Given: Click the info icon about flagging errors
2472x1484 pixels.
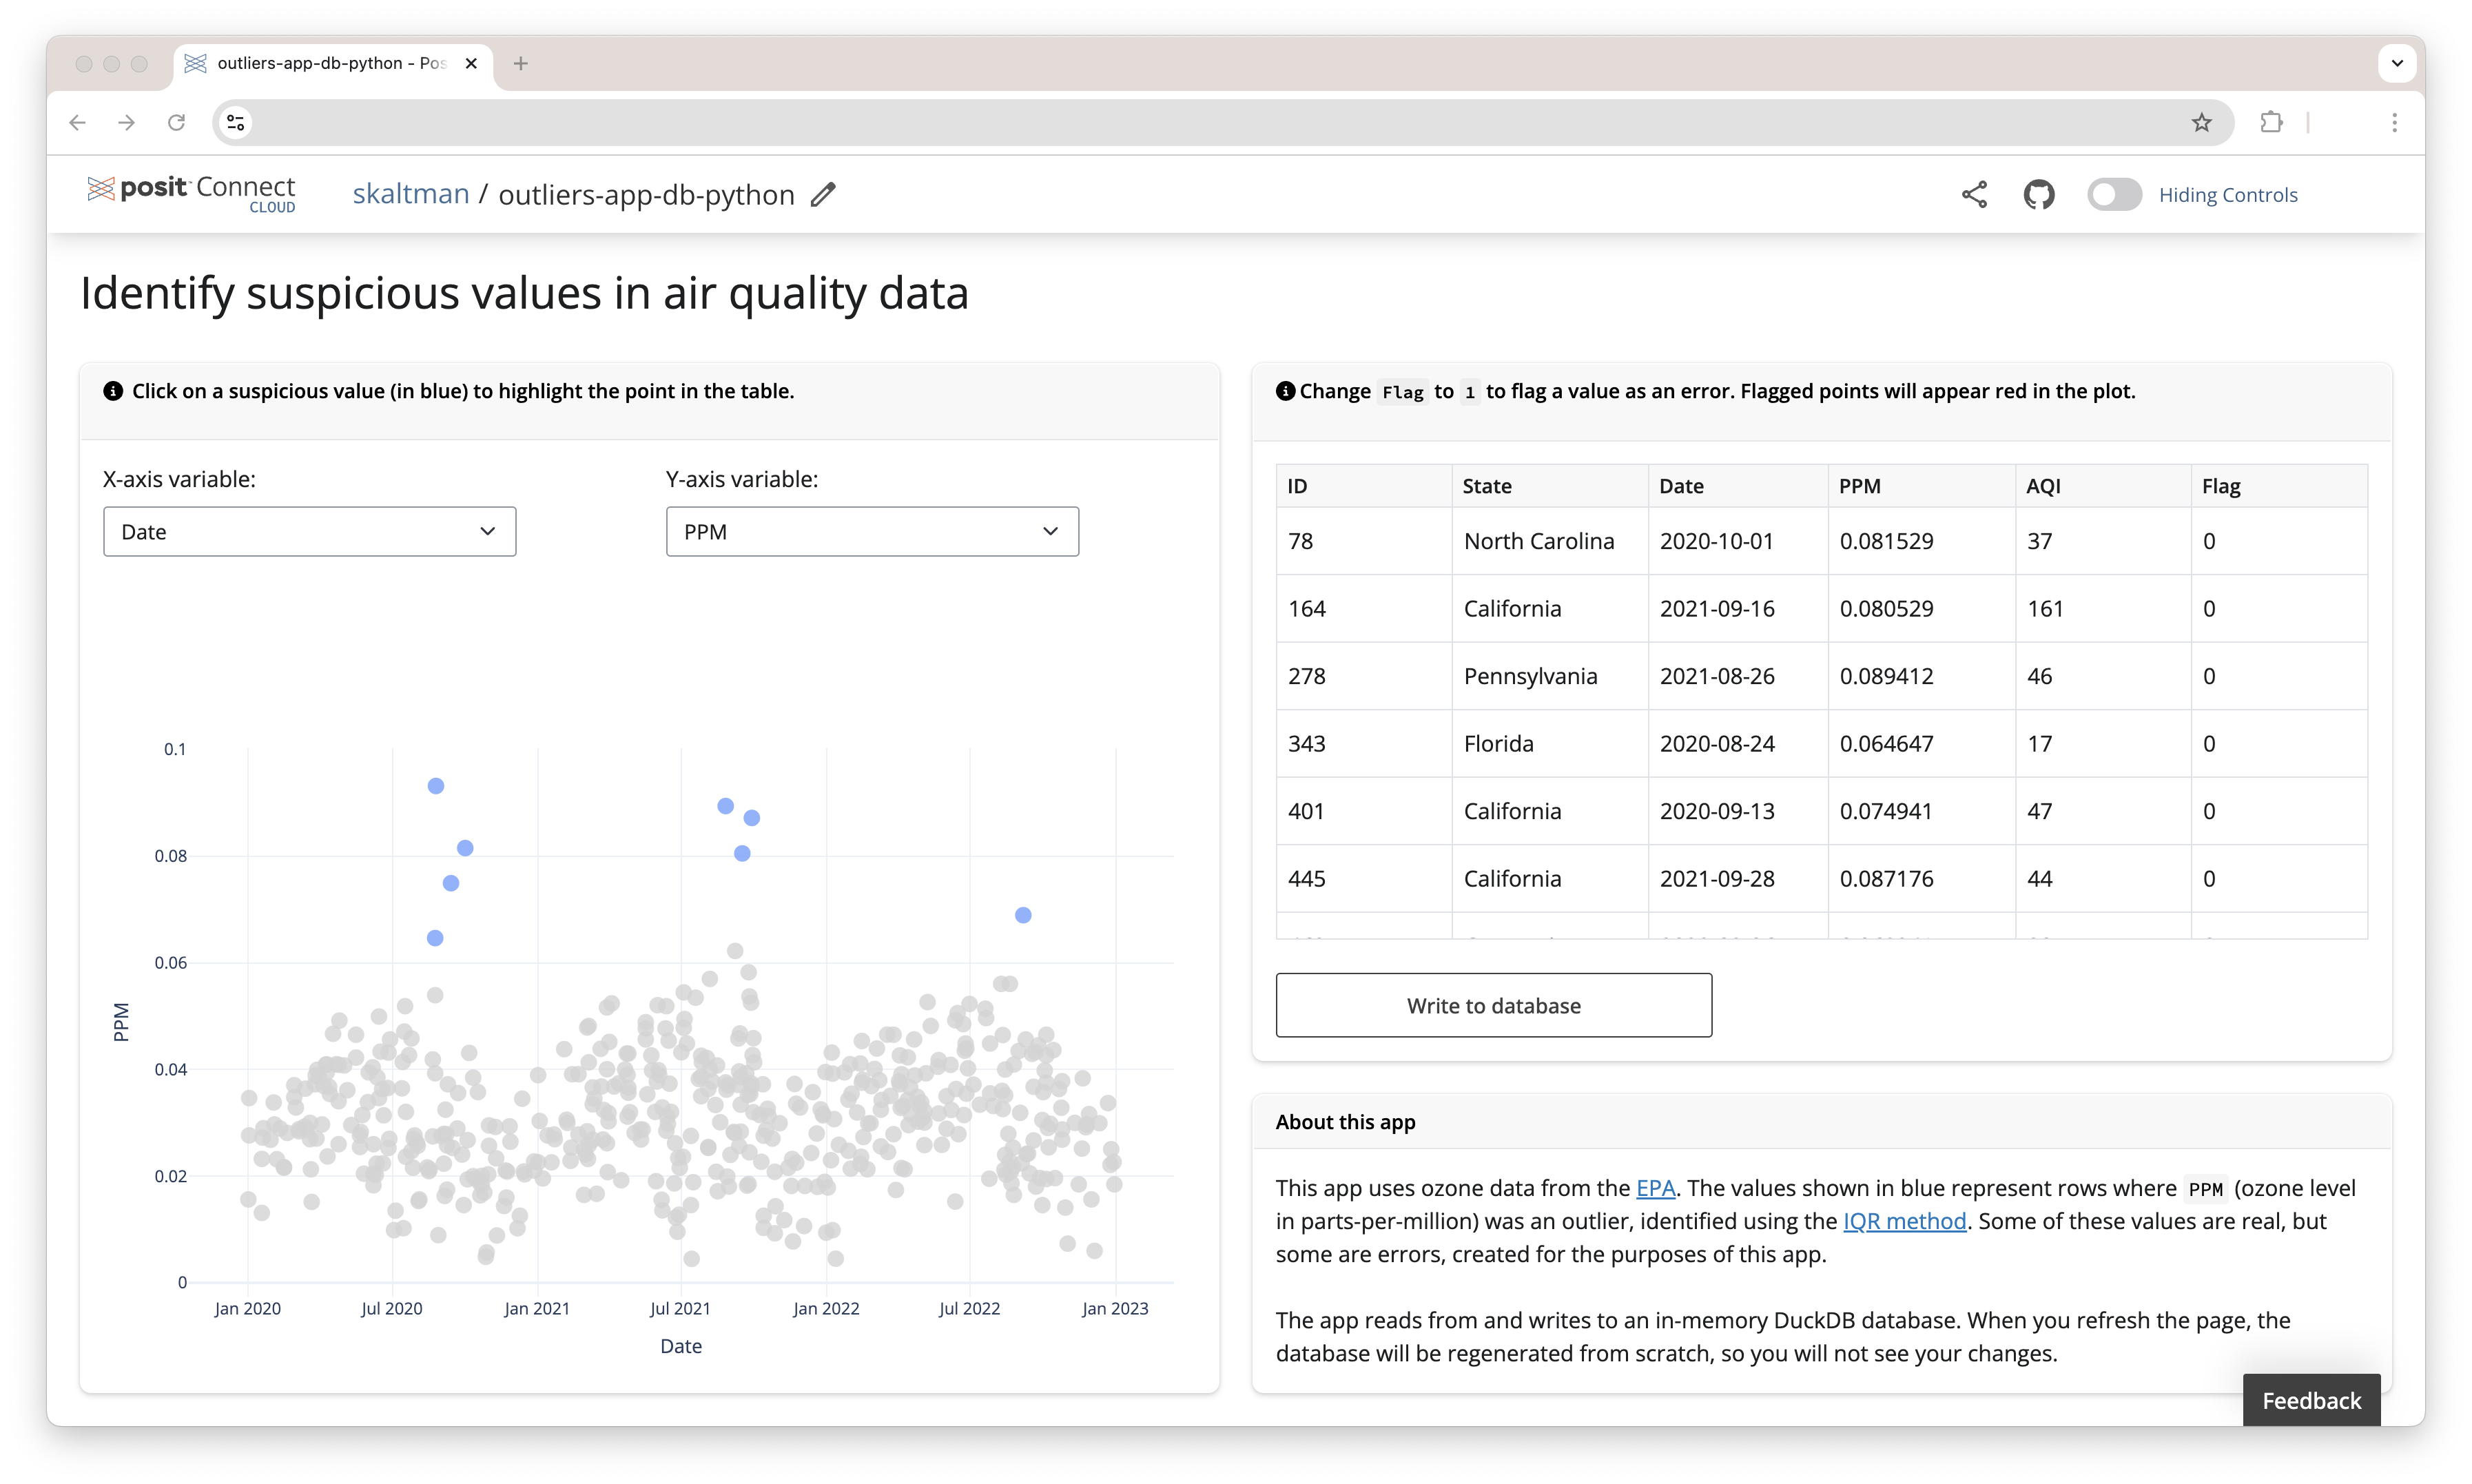Looking at the screenshot, I should (x=1285, y=391).
